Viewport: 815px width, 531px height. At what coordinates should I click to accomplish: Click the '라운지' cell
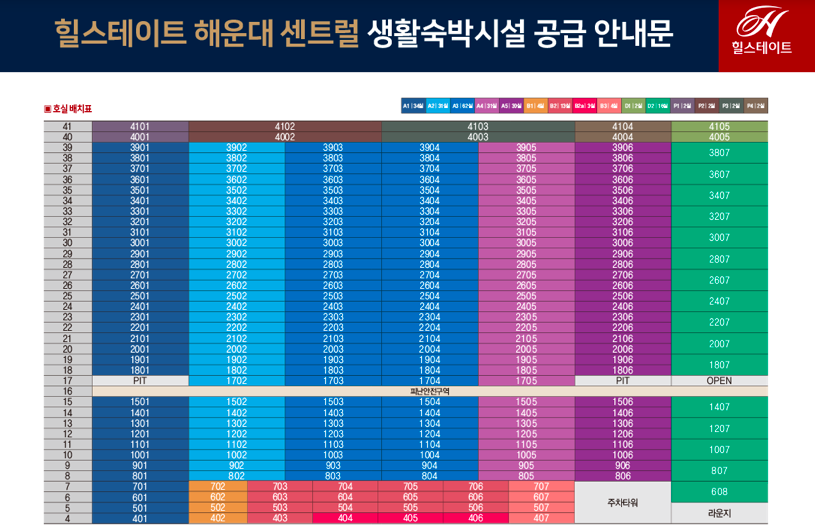click(719, 513)
